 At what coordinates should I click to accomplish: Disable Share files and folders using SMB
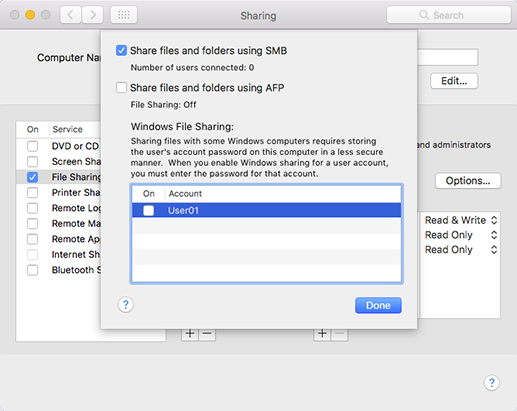click(121, 51)
